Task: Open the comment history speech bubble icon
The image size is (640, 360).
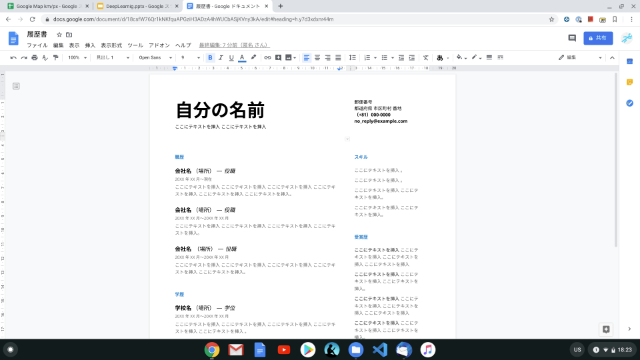Action: pyautogui.click(x=572, y=38)
